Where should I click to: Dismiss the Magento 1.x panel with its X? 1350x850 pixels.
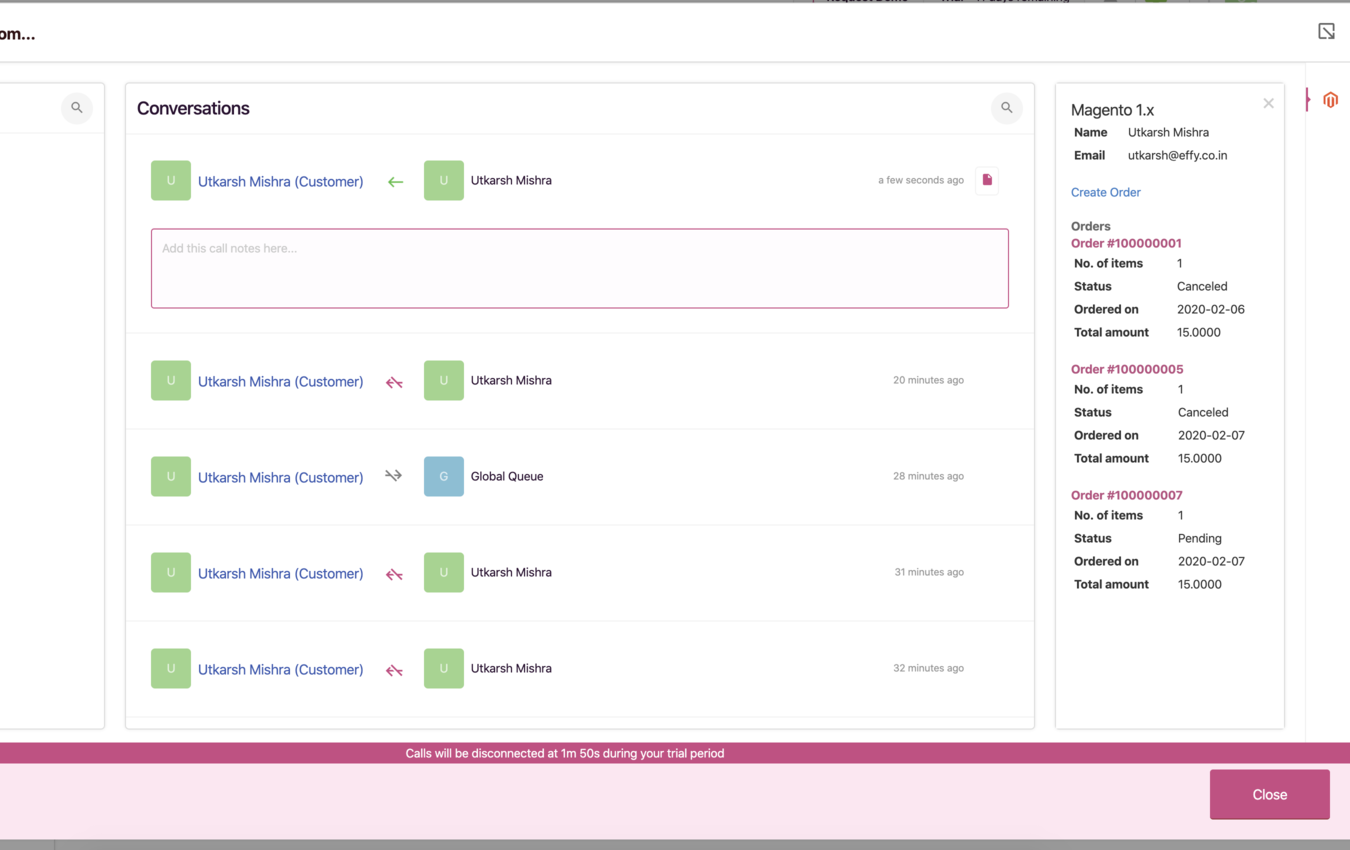(1268, 103)
